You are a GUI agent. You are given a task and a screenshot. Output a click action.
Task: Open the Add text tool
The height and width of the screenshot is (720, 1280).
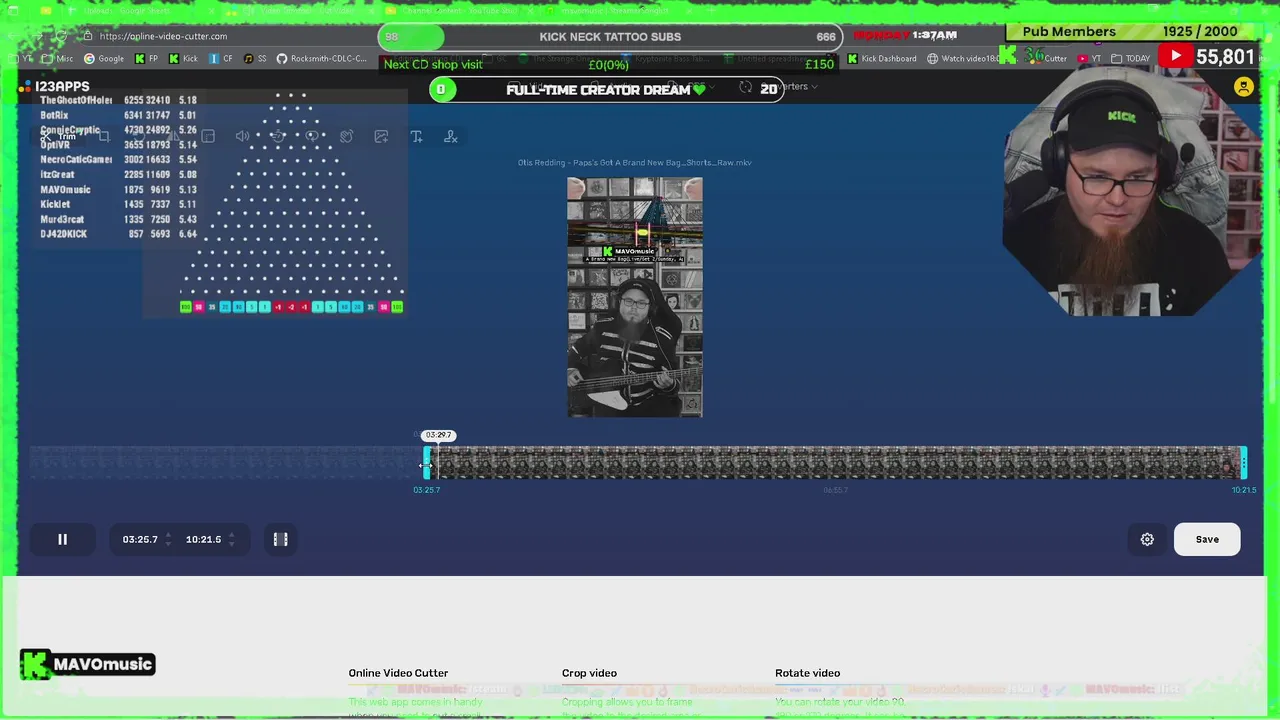pos(416,136)
